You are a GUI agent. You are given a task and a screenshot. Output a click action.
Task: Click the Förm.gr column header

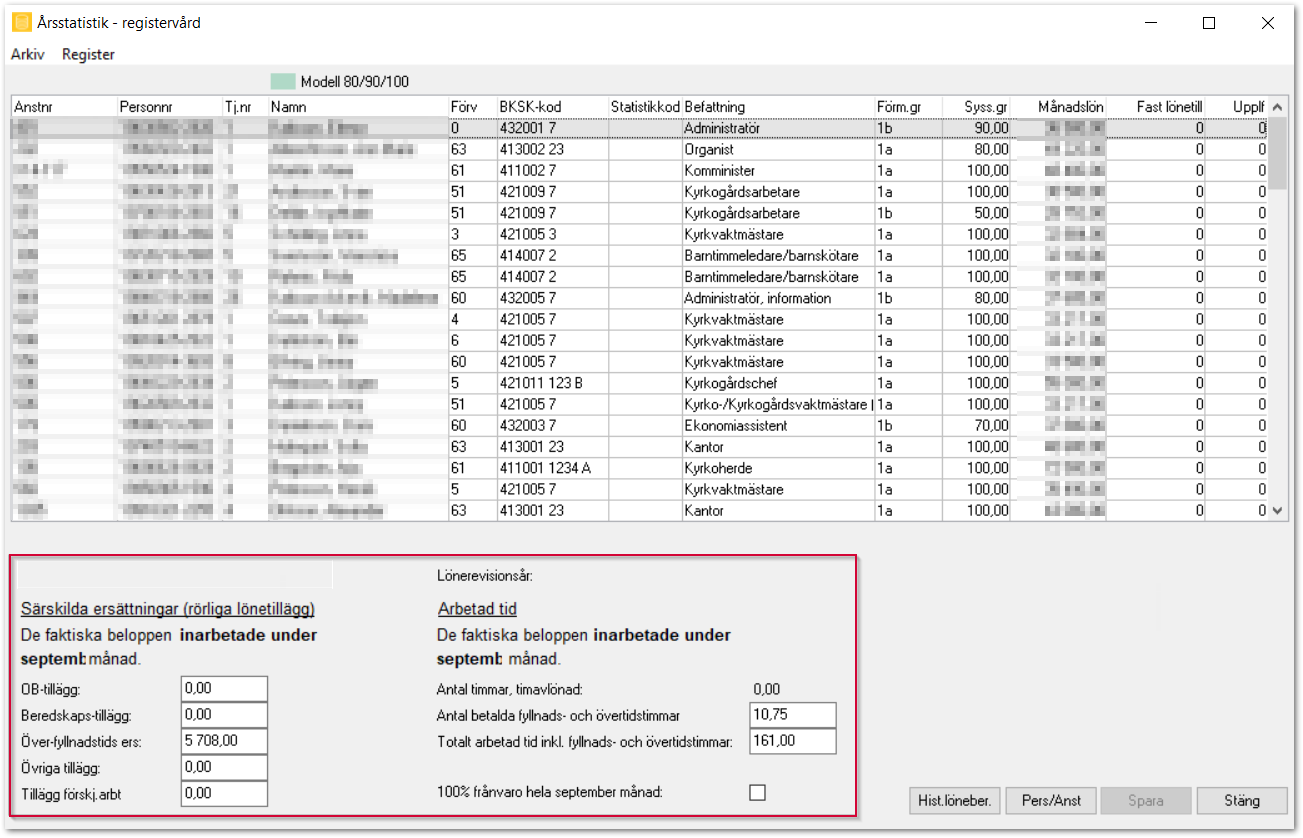click(908, 107)
